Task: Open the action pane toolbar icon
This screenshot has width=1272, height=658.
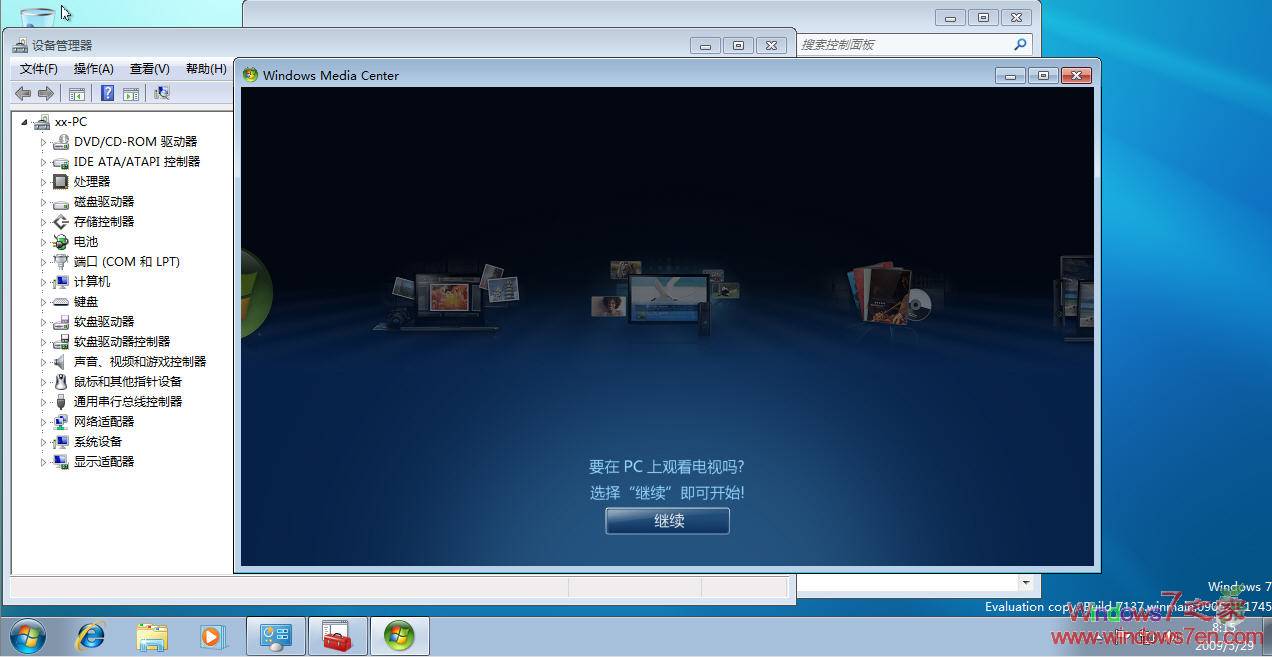Action: (131, 93)
